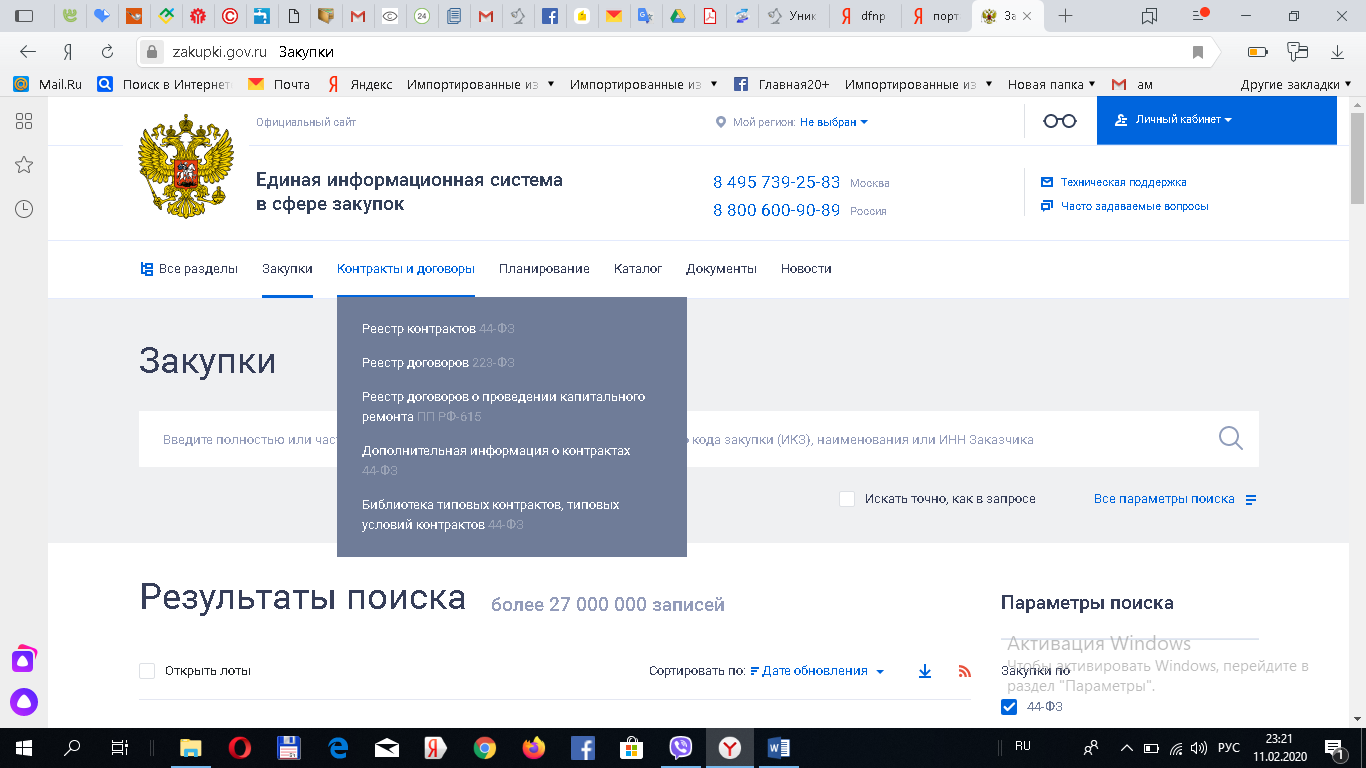Bookmark page with address bar icon
The height and width of the screenshot is (768, 1366).
pyautogui.click(x=1197, y=52)
